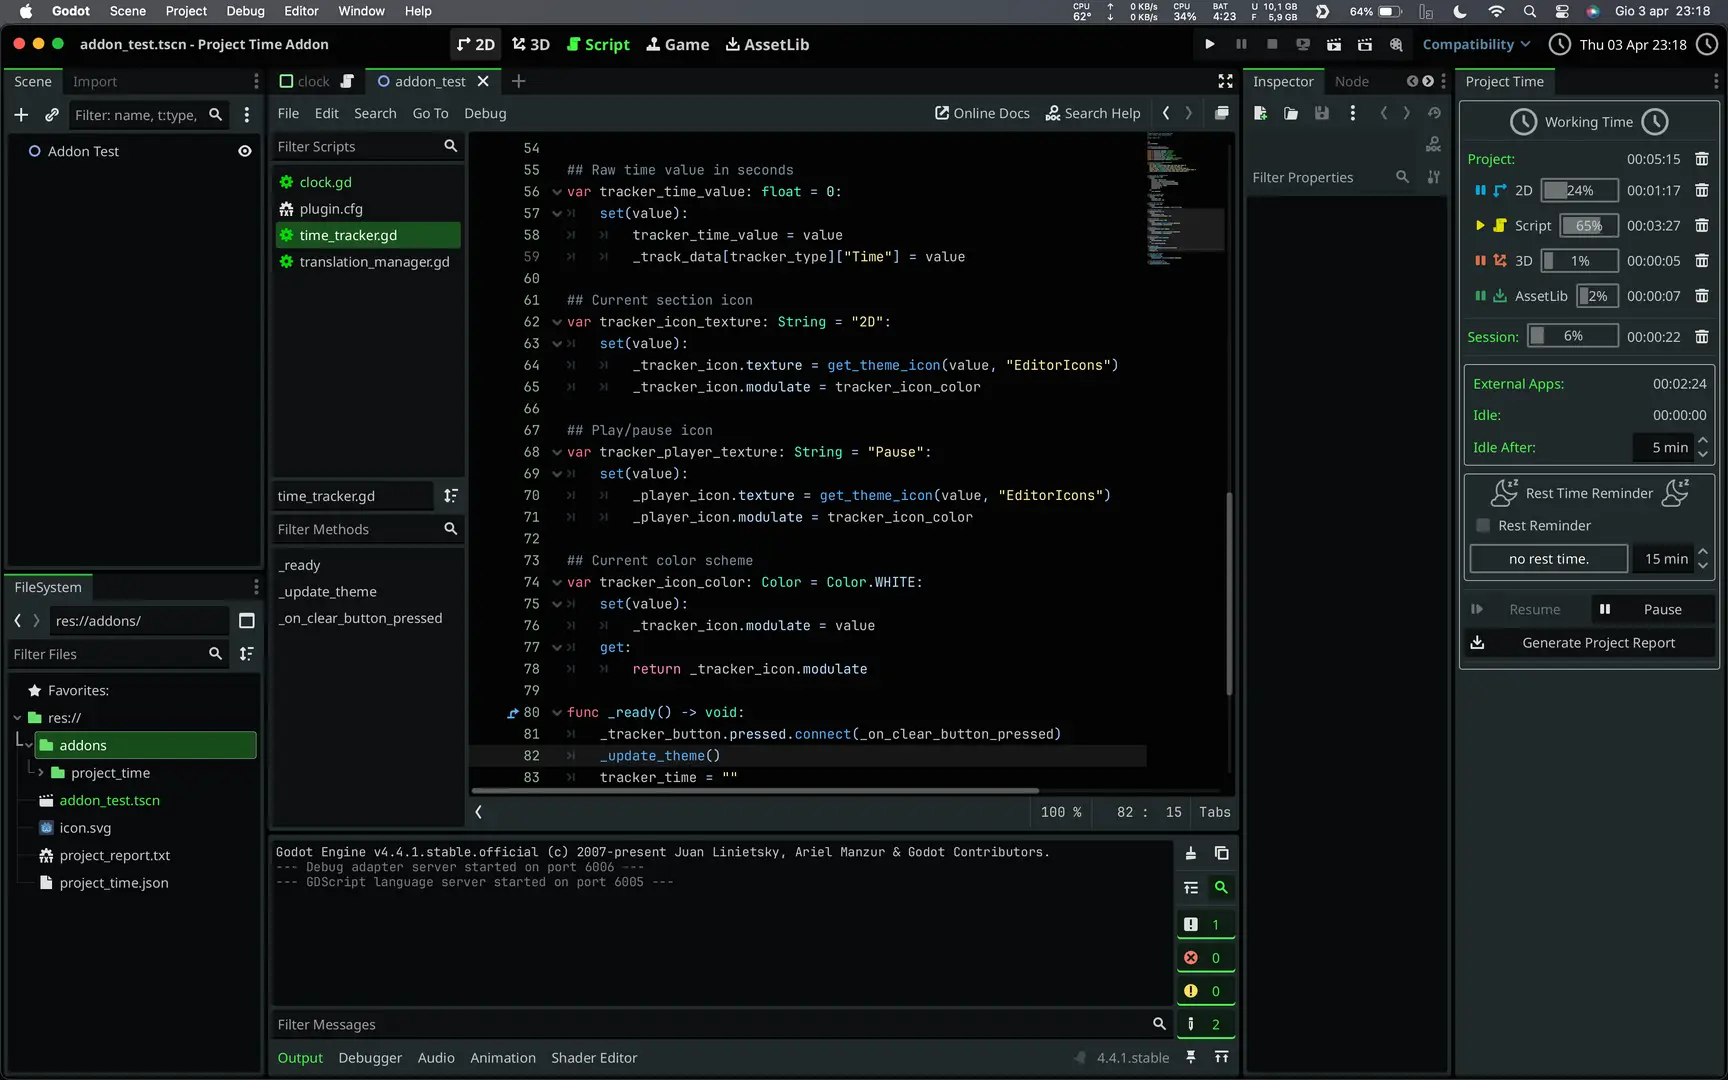This screenshot has height=1080, width=1728.
Task: Open the Debug menu in menu bar
Action: click(245, 11)
